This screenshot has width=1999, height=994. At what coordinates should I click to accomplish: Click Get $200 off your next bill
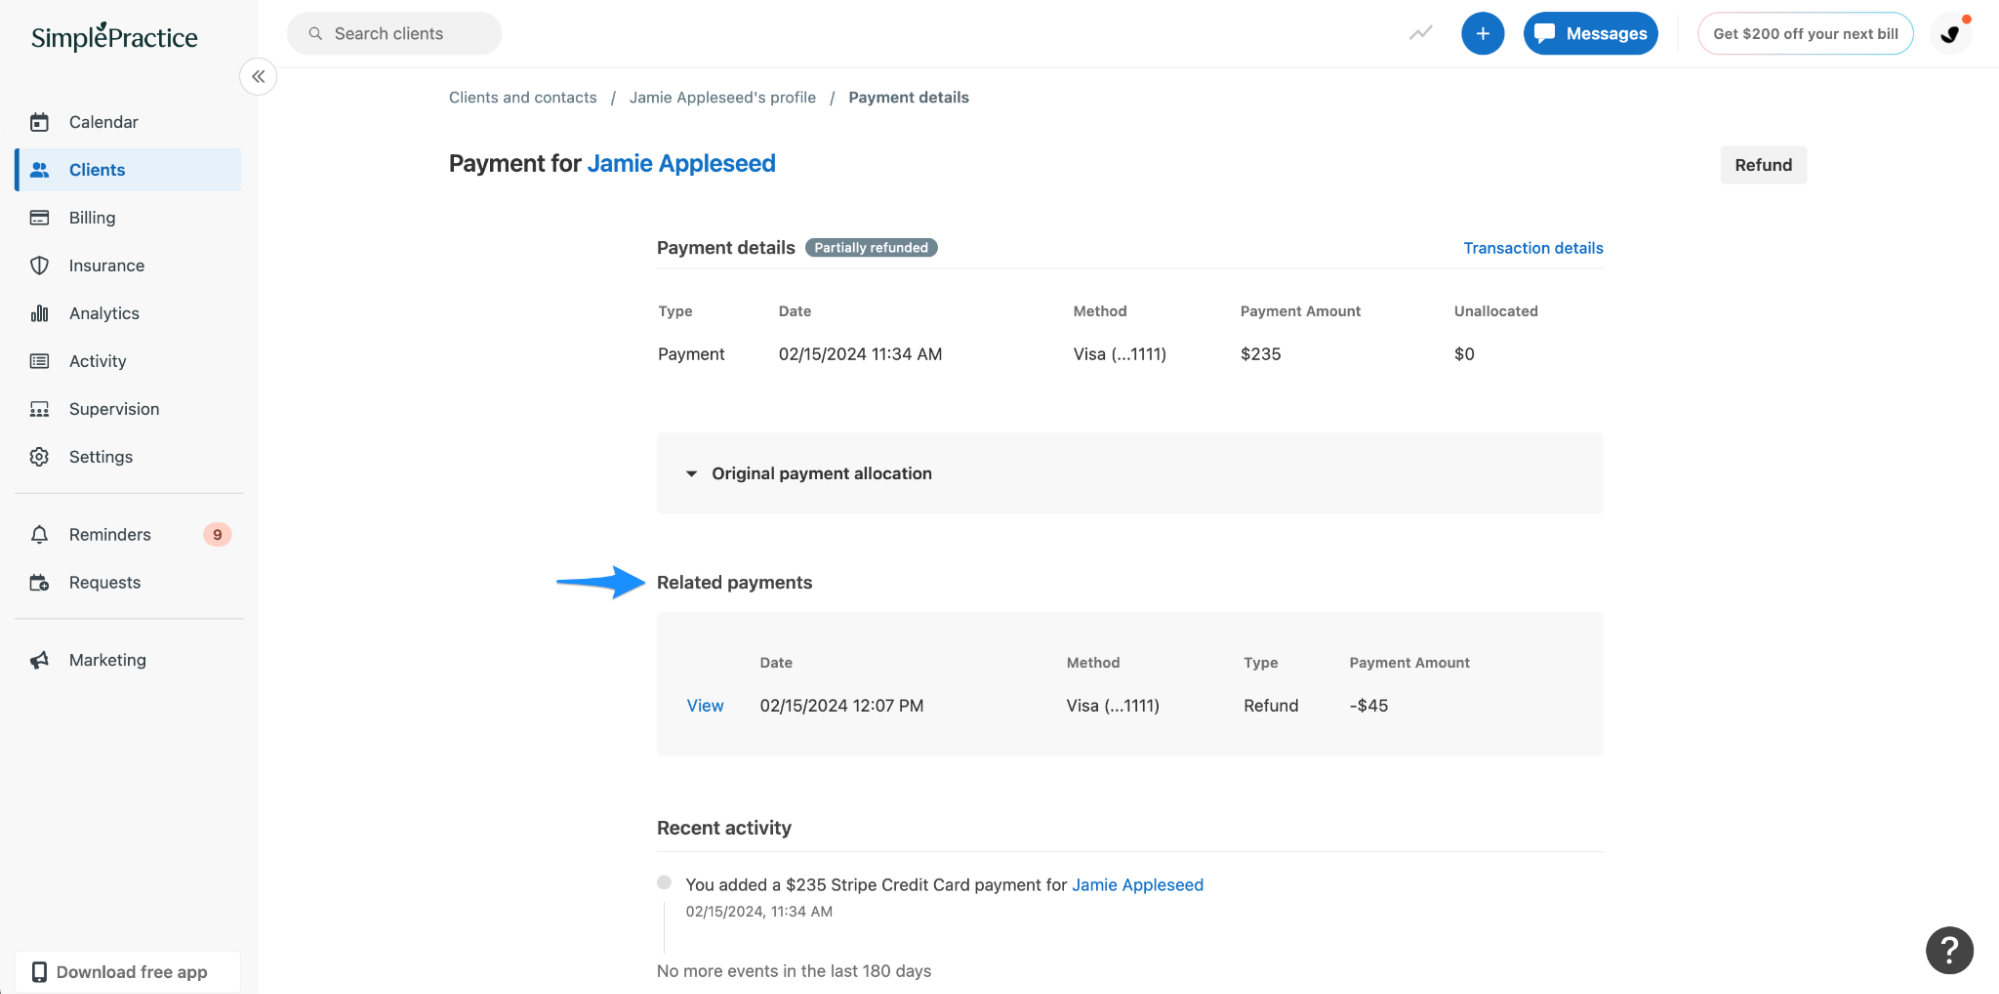1805,34
